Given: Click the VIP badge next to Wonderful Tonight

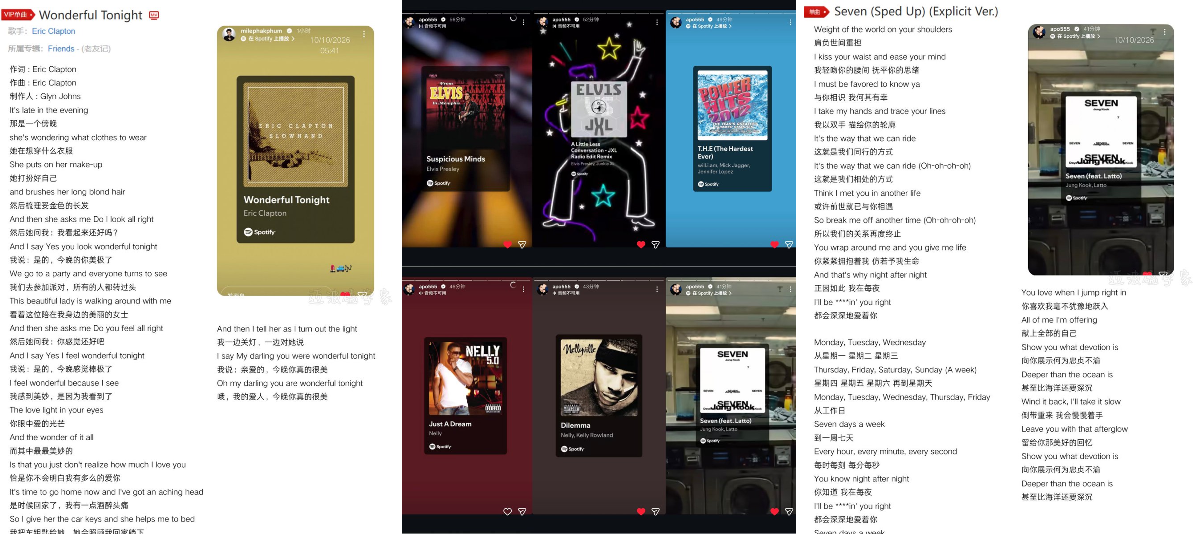Looking at the screenshot, I should (18, 14).
